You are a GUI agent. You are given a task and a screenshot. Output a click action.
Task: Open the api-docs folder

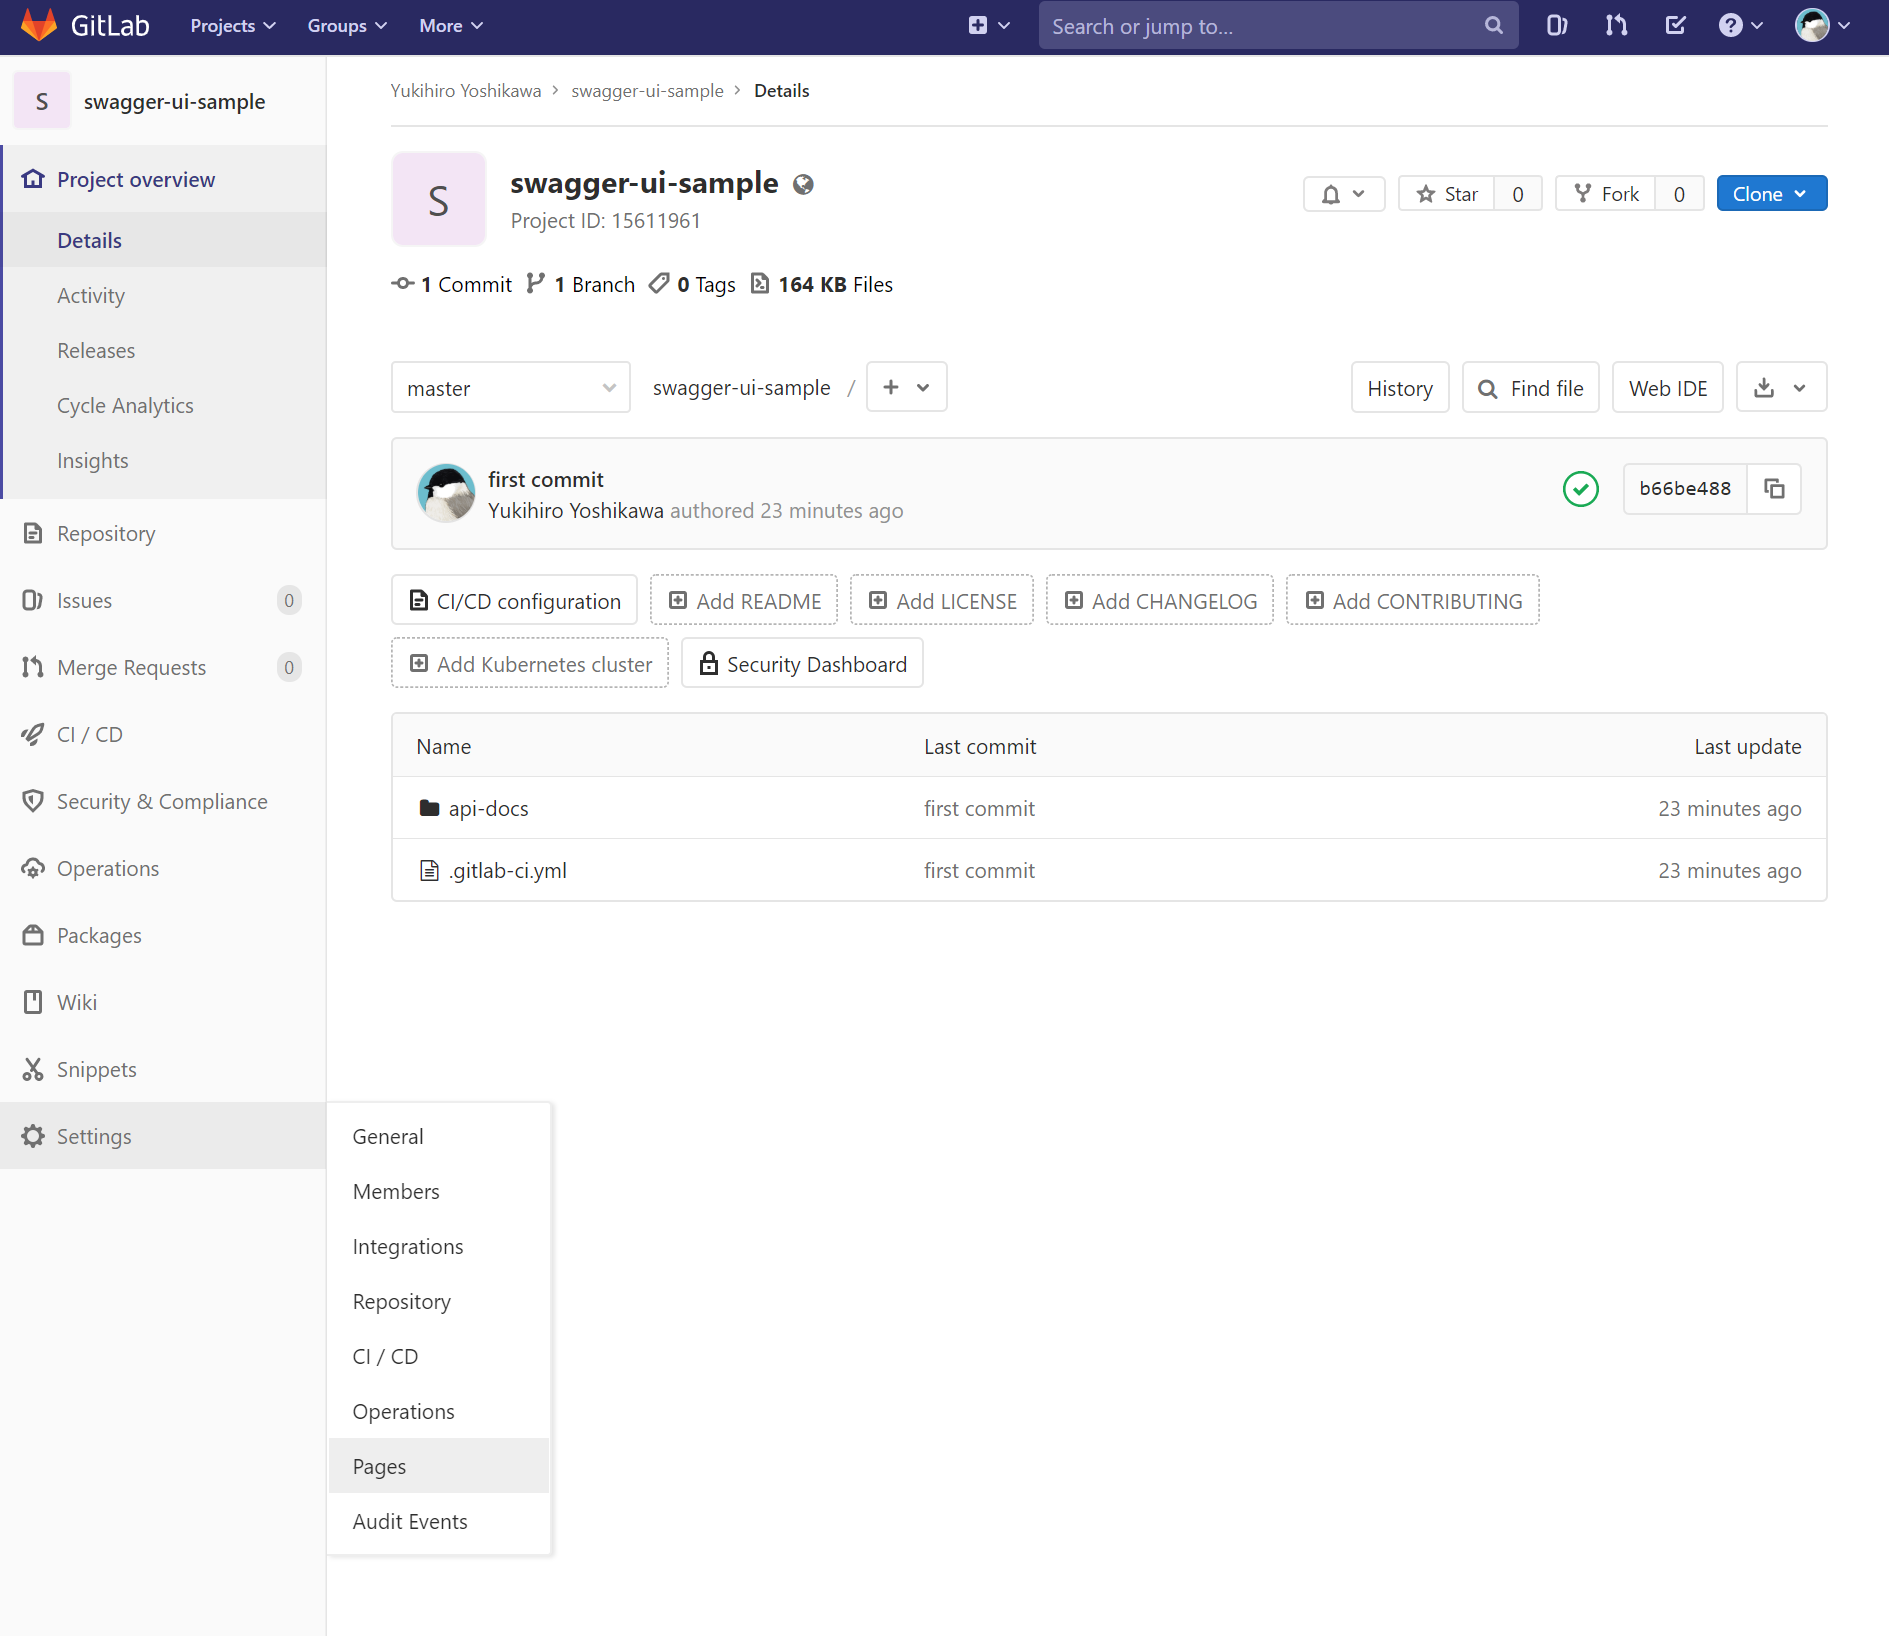[488, 808]
